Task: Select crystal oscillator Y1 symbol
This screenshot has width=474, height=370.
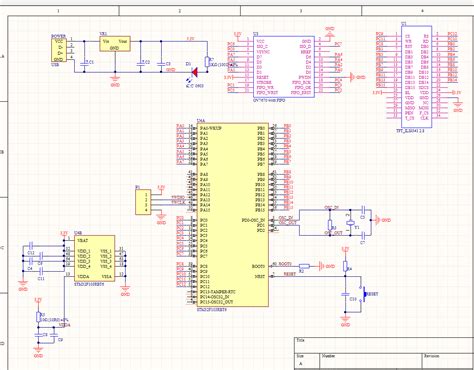Action: coord(350,223)
